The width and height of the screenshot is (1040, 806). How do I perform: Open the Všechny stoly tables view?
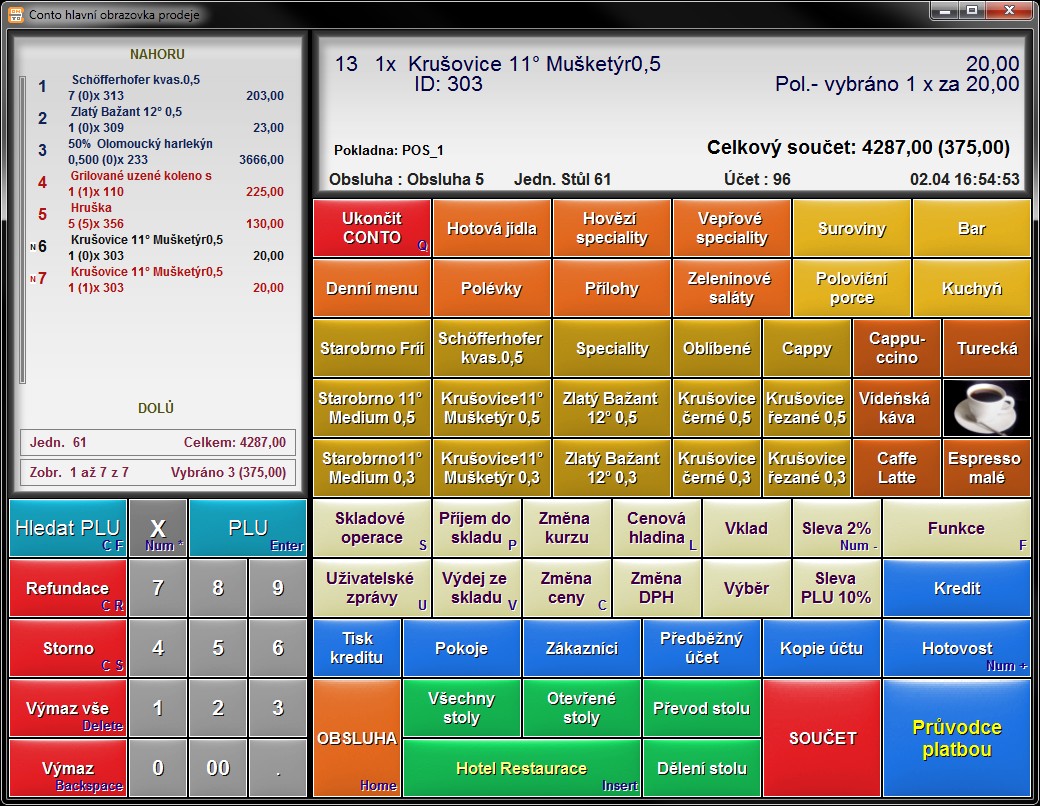[461, 708]
